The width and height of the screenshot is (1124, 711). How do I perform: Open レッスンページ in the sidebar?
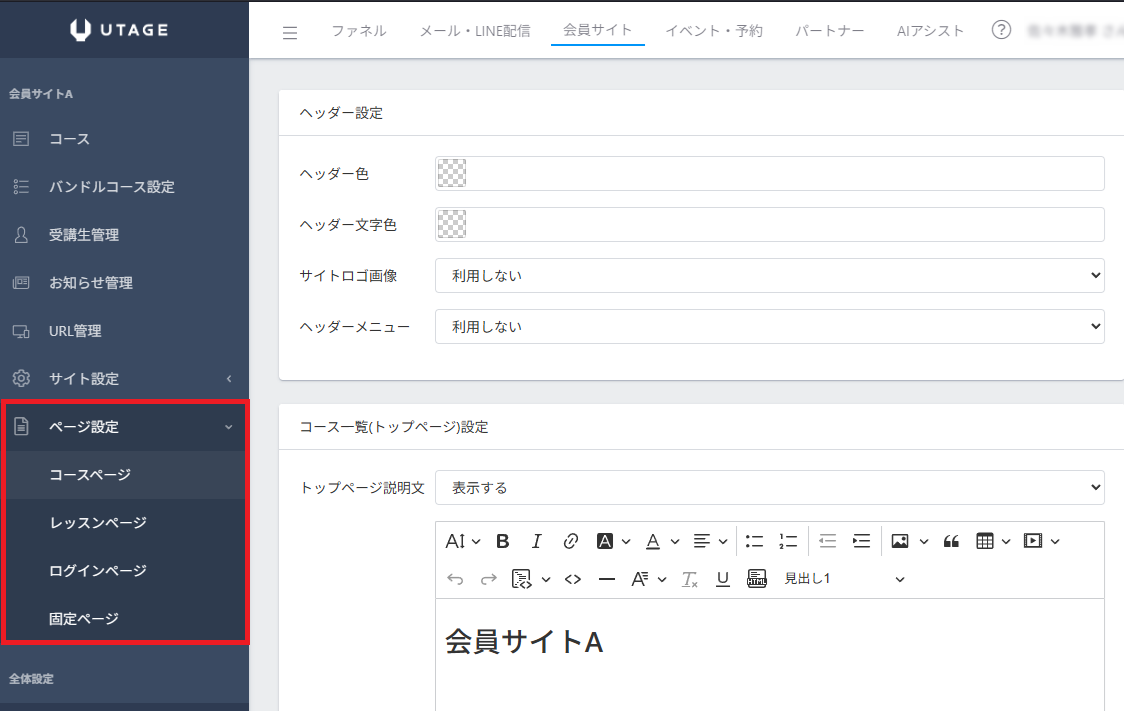(x=98, y=523)
